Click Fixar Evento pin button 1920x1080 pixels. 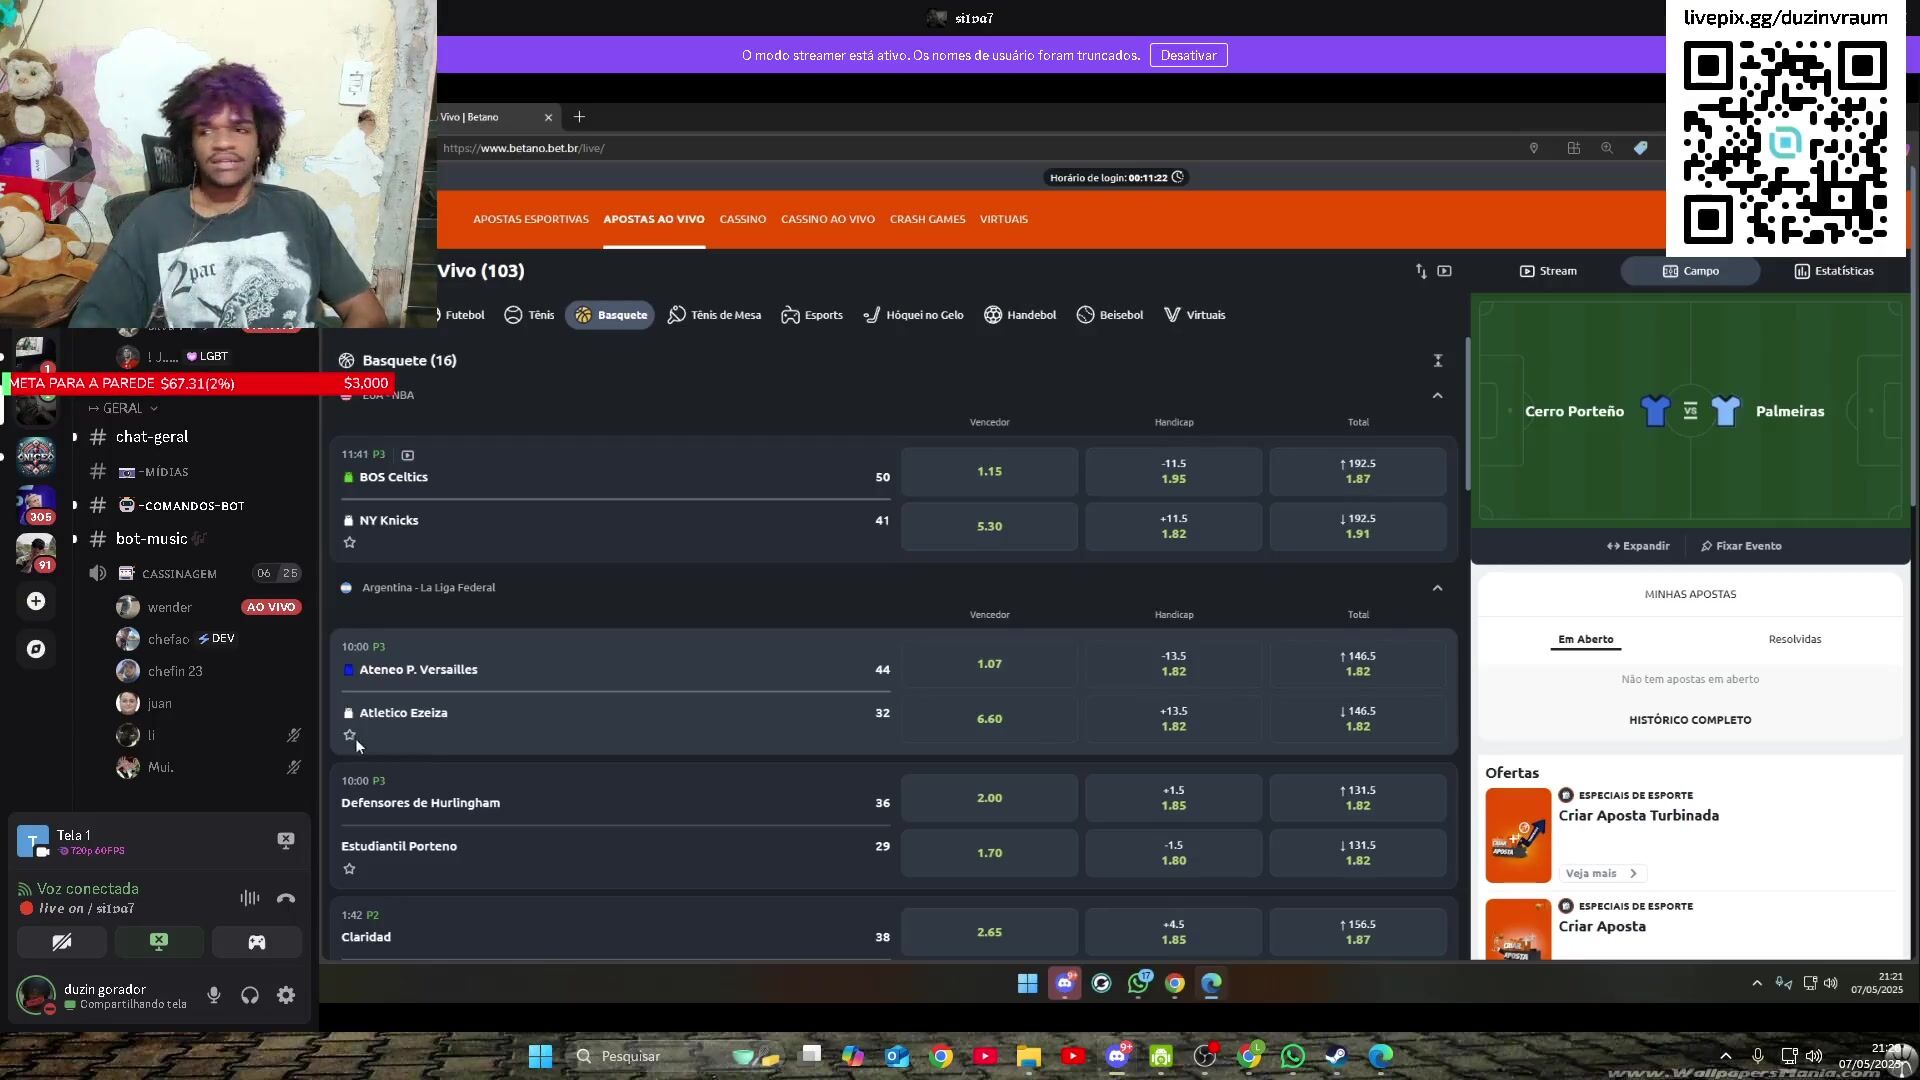pyautogui.click(x=1741, y=546)
